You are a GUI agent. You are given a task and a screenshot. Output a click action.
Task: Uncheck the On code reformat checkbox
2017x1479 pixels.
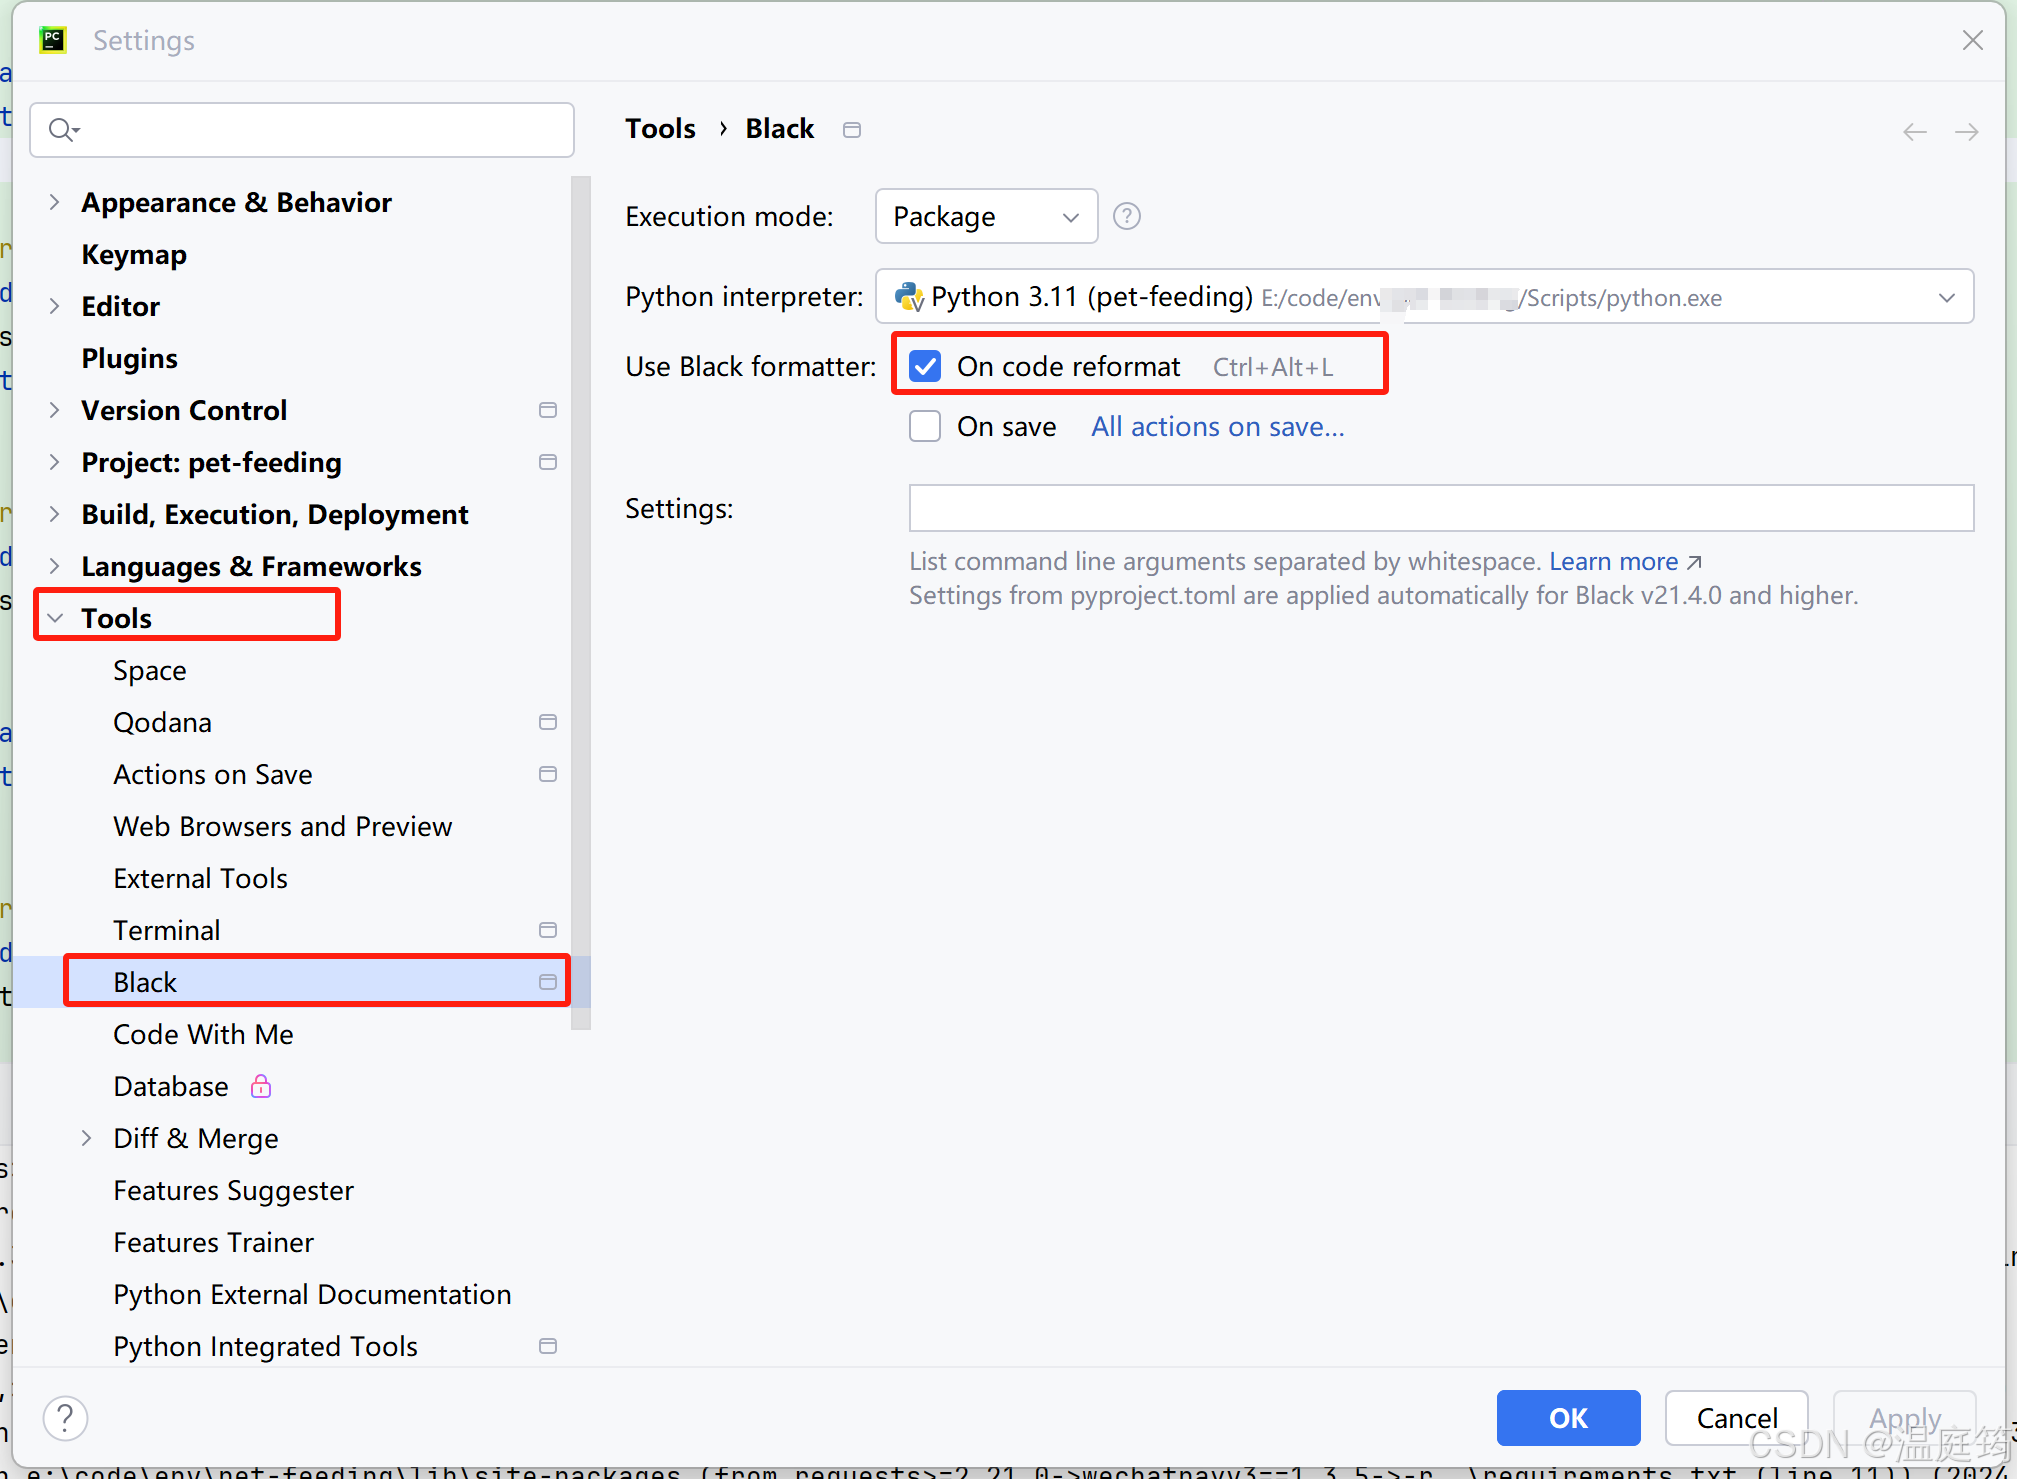point(925,366)
